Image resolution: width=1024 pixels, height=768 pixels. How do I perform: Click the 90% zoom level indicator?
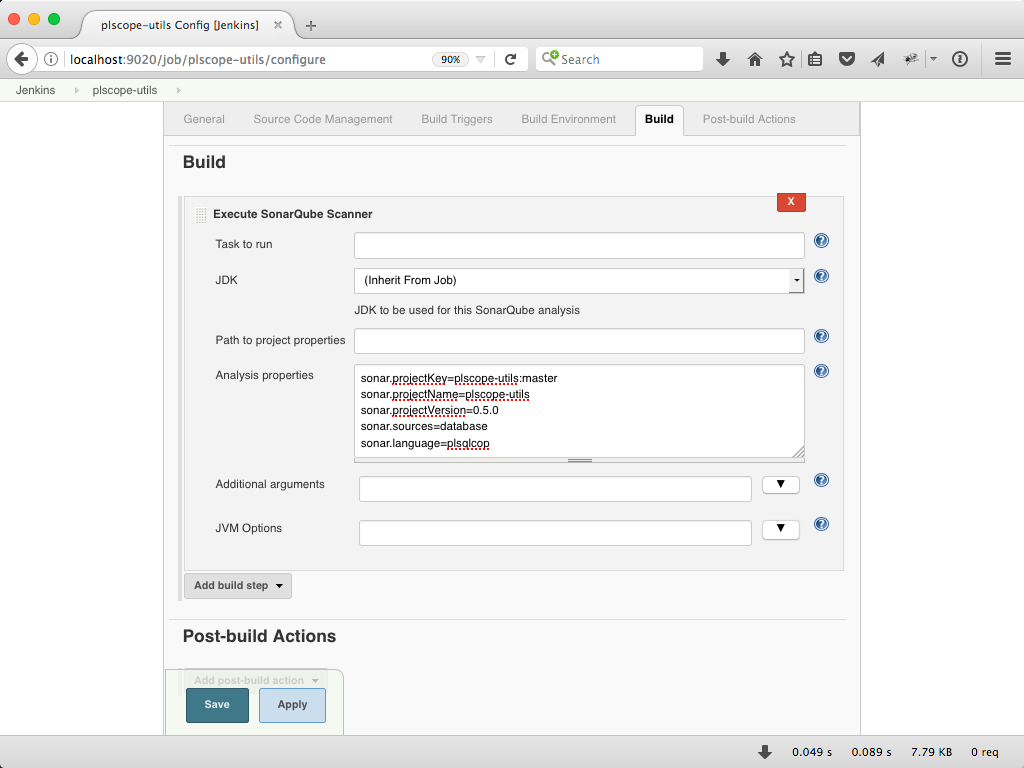coord(451,59)
